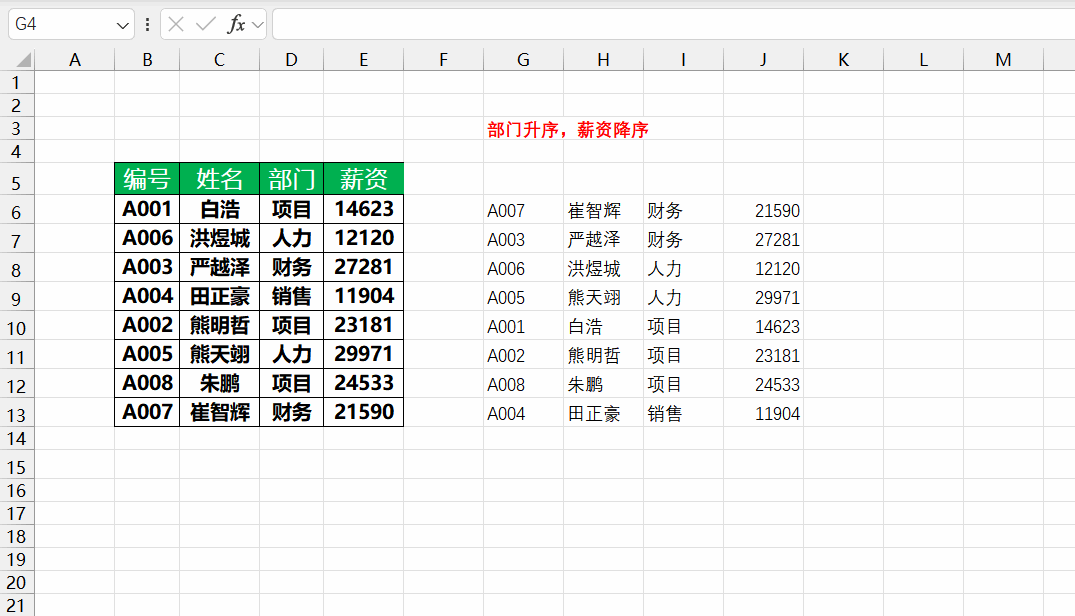Click the green header cell 姓名

(x=219, y=179)
